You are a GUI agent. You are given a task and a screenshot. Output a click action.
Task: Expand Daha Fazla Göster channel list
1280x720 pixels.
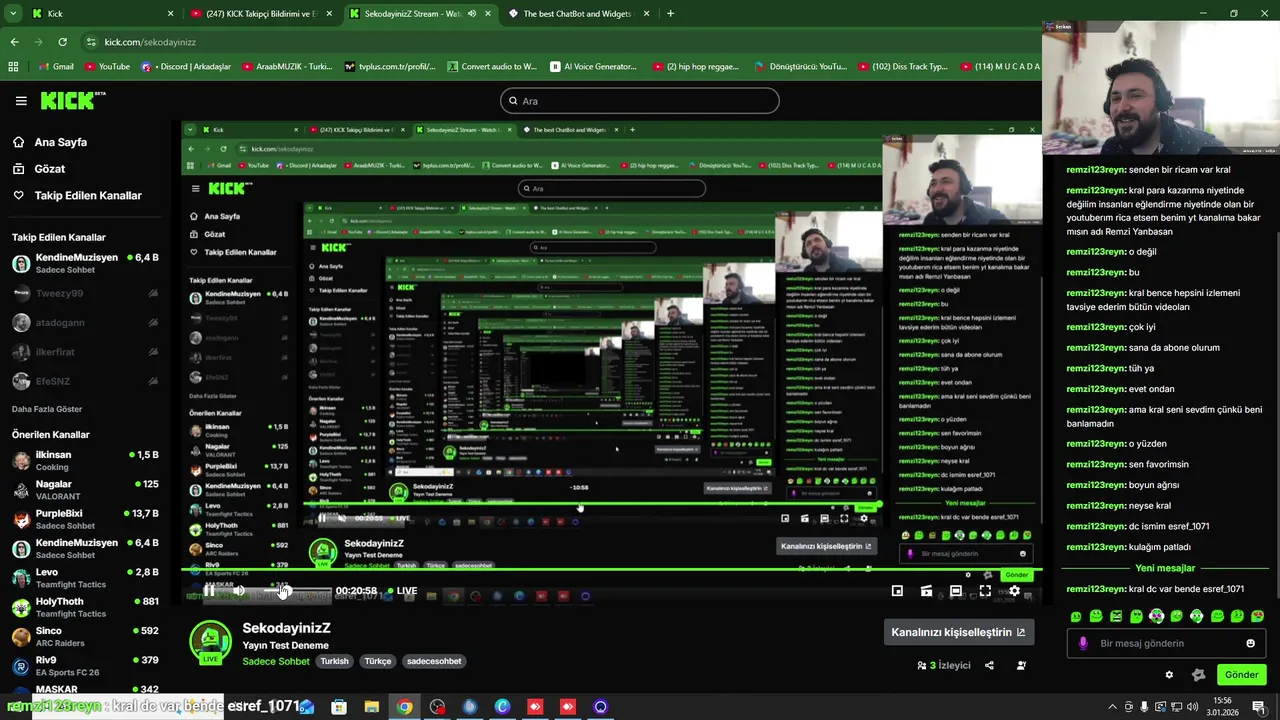(x=47, y=409)
